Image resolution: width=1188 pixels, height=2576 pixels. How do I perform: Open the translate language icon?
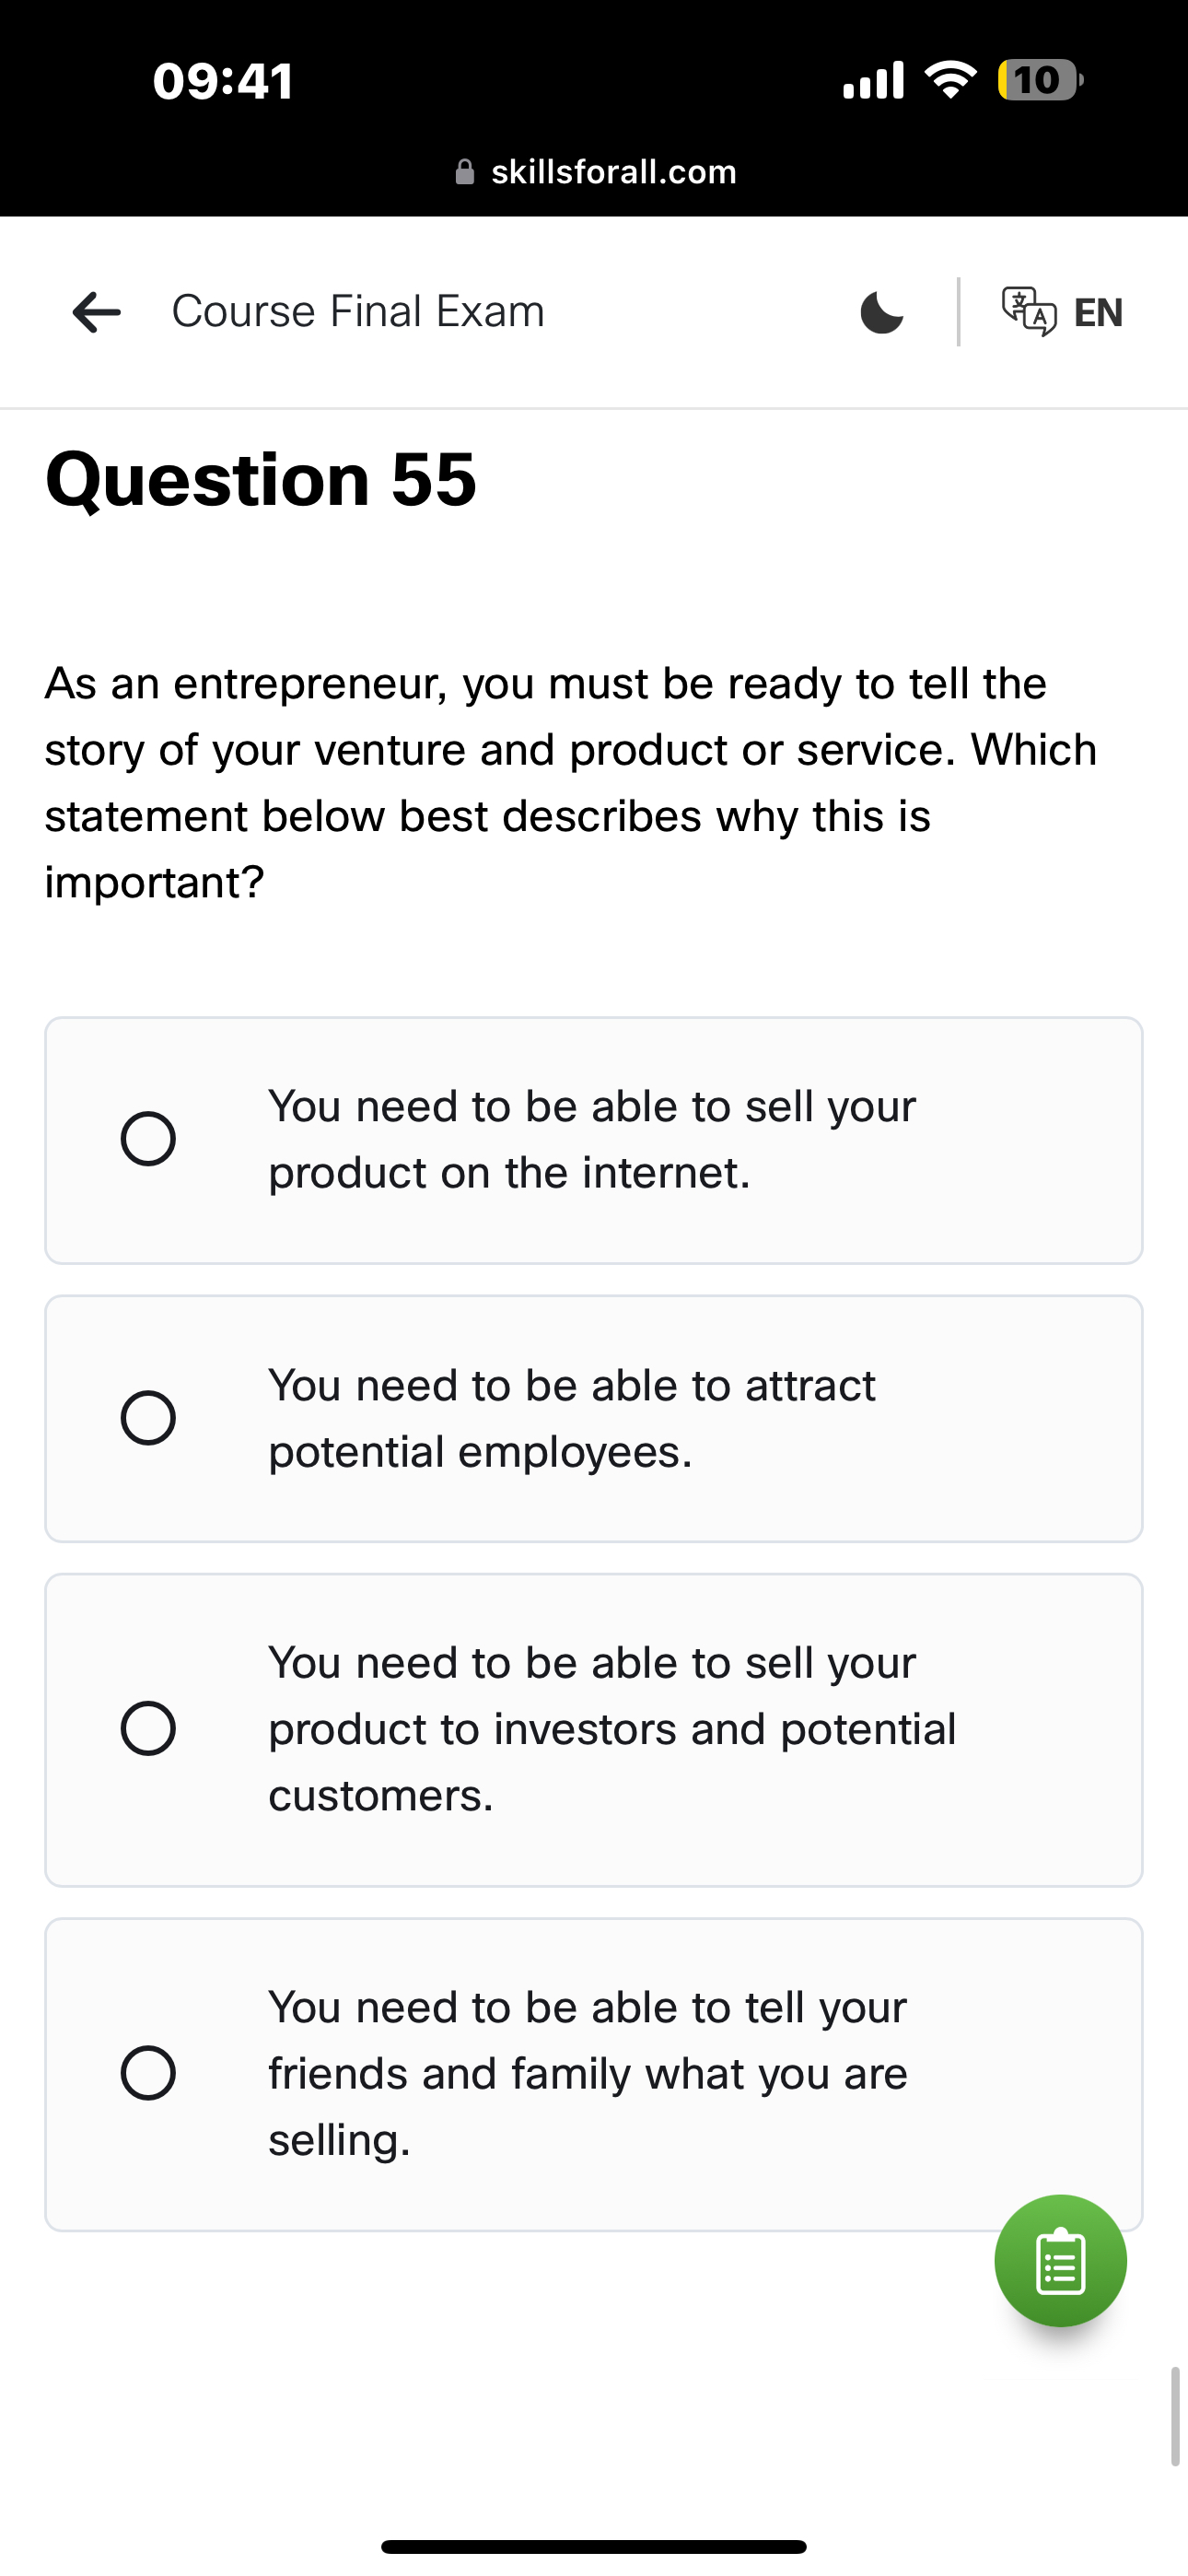(x=1029, y=311)
